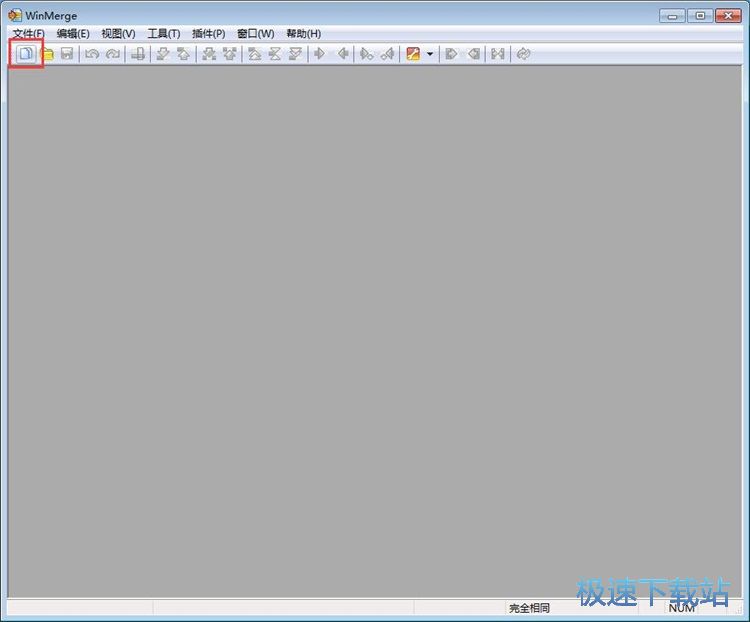The image size is (750, 622).
Task: Click the orange options tool icon
Action: 413,54
